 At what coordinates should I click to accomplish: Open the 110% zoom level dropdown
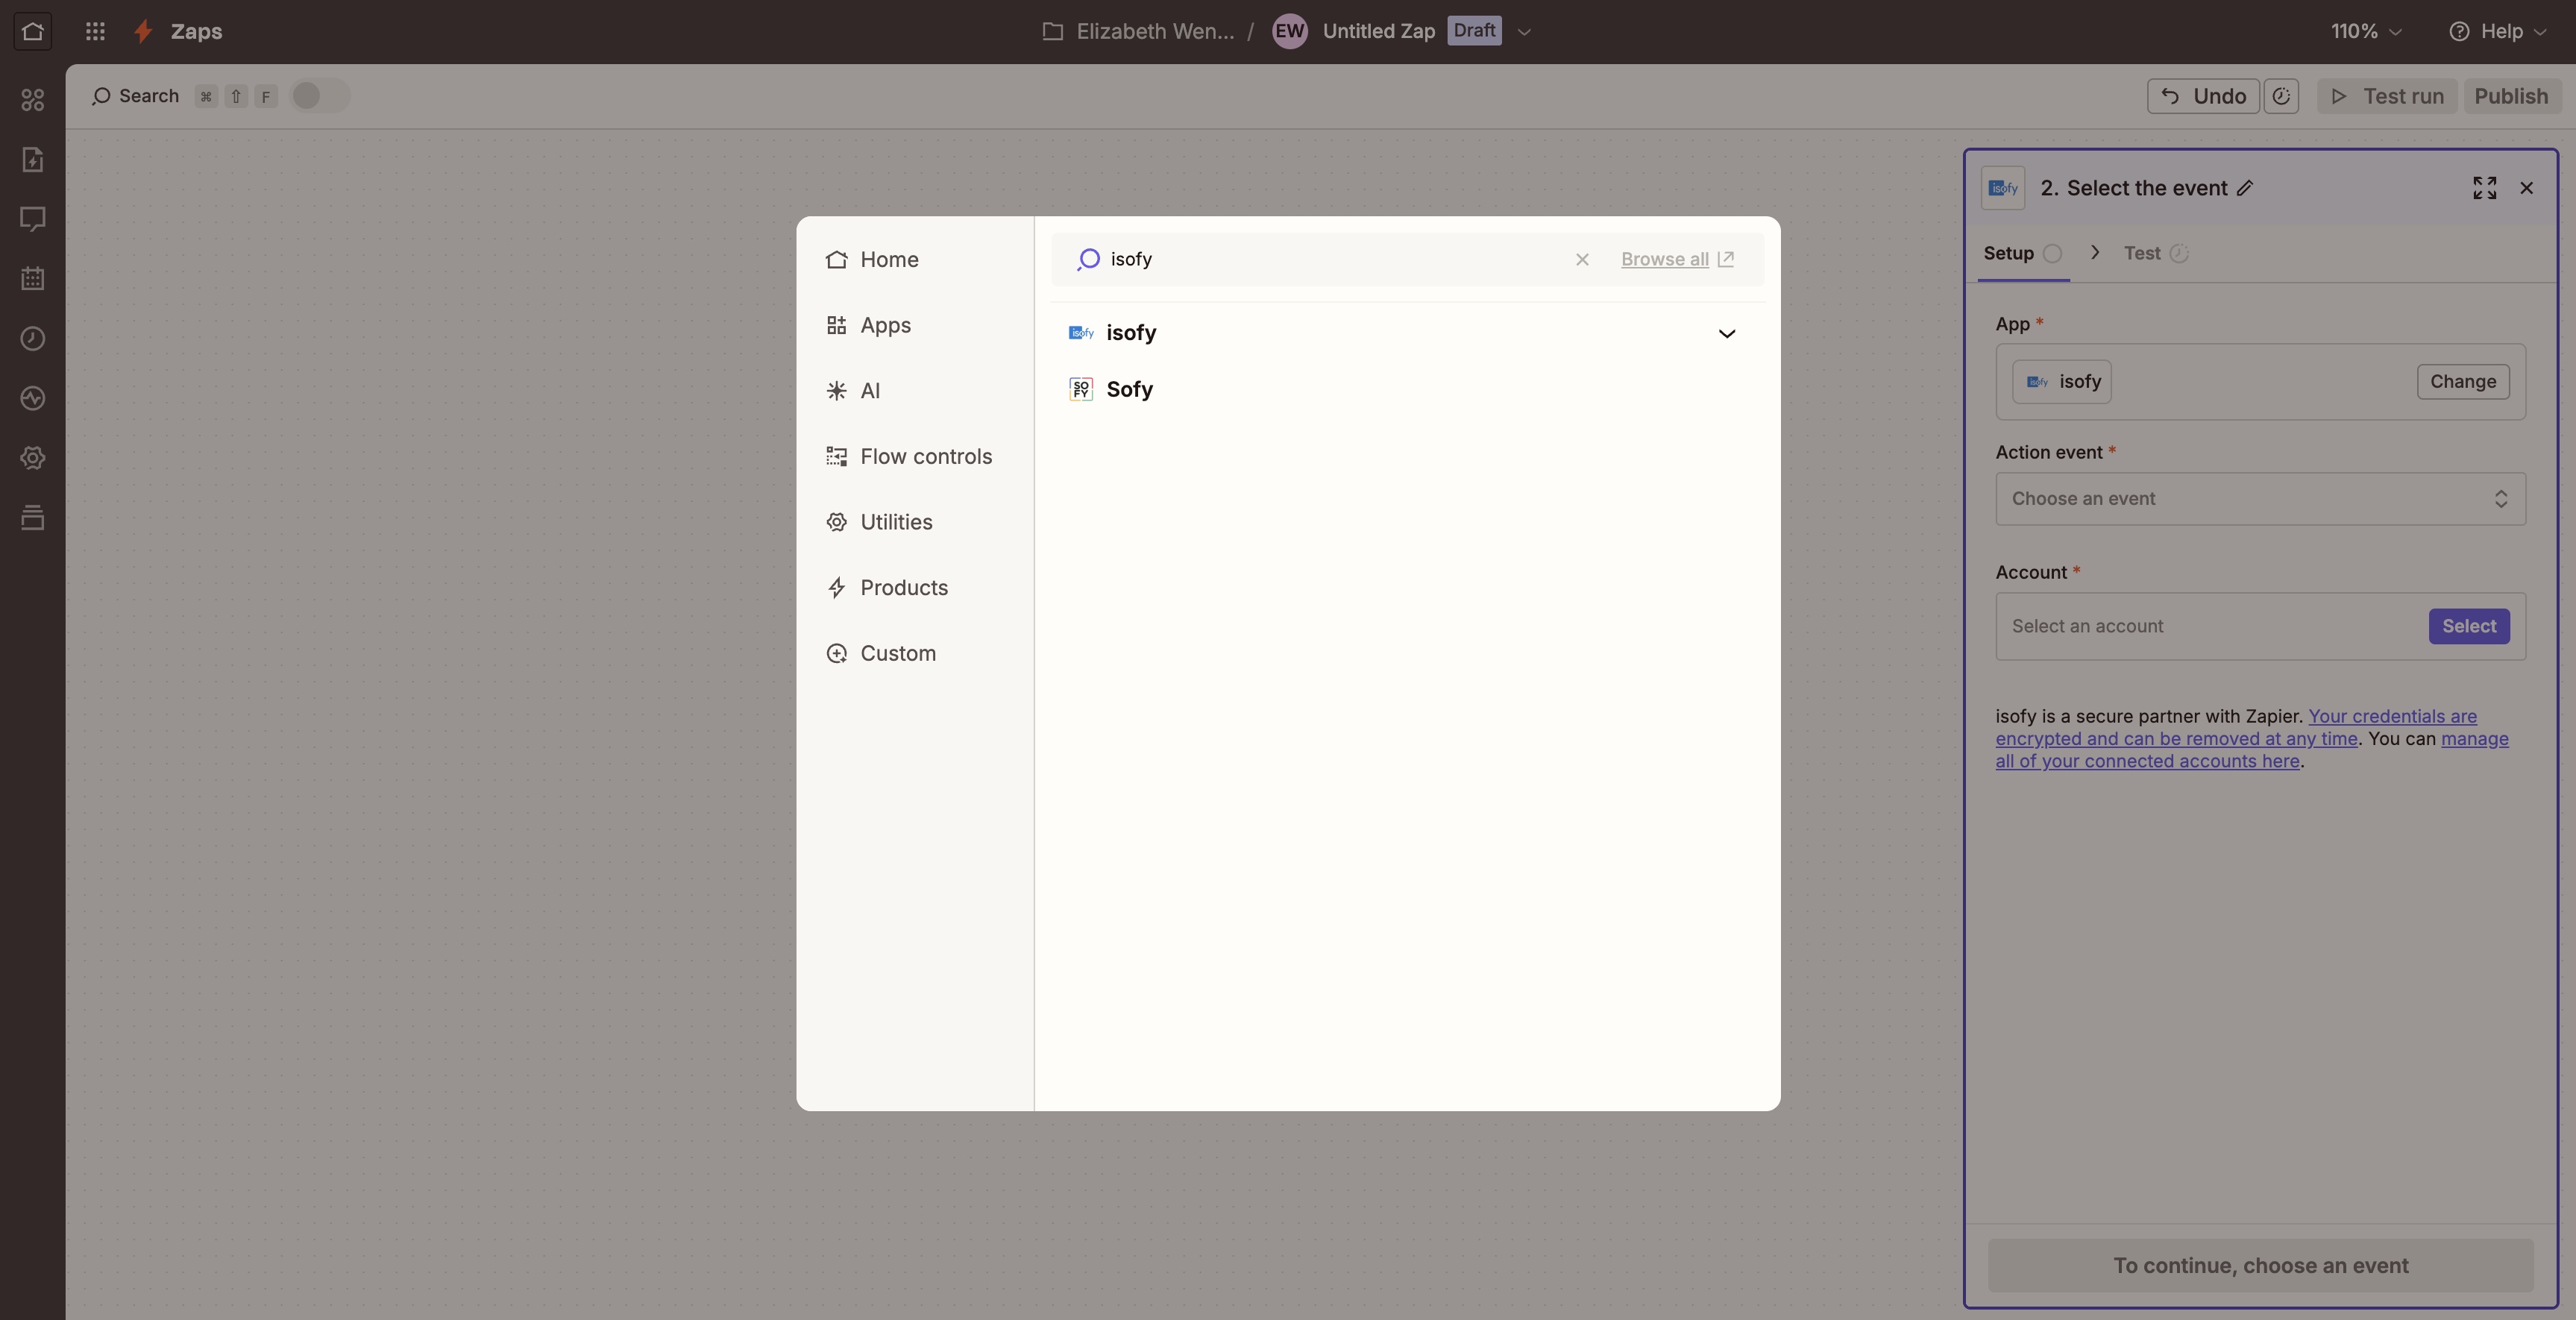pyautogui.click(x=2365, y=31)
